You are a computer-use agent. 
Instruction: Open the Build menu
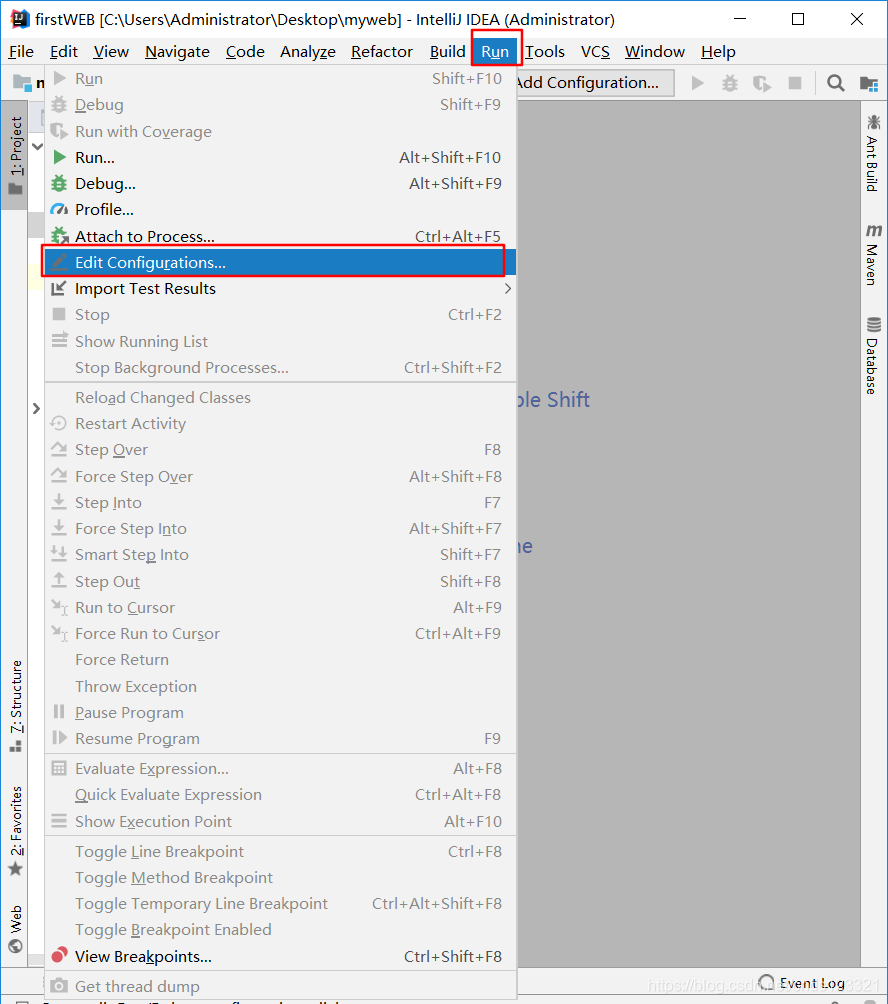(x=448, y=52)
